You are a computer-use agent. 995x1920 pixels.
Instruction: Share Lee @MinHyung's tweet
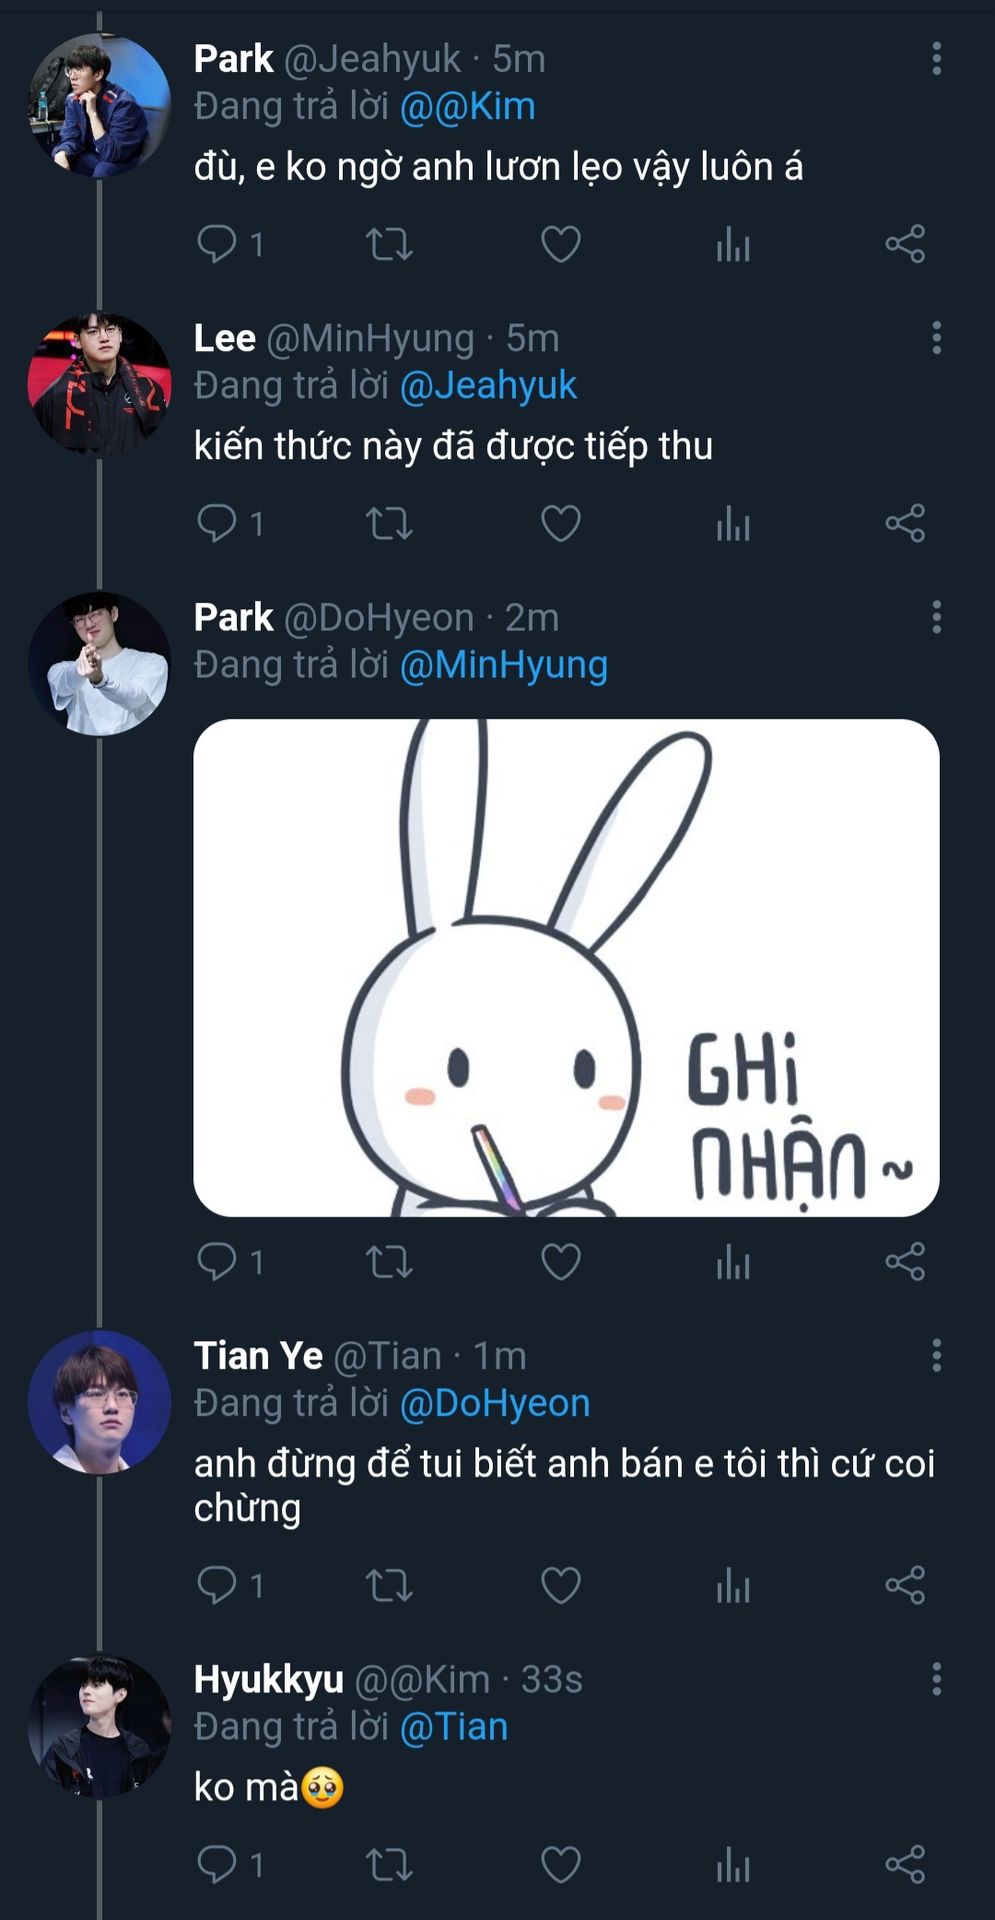[905, 523]
